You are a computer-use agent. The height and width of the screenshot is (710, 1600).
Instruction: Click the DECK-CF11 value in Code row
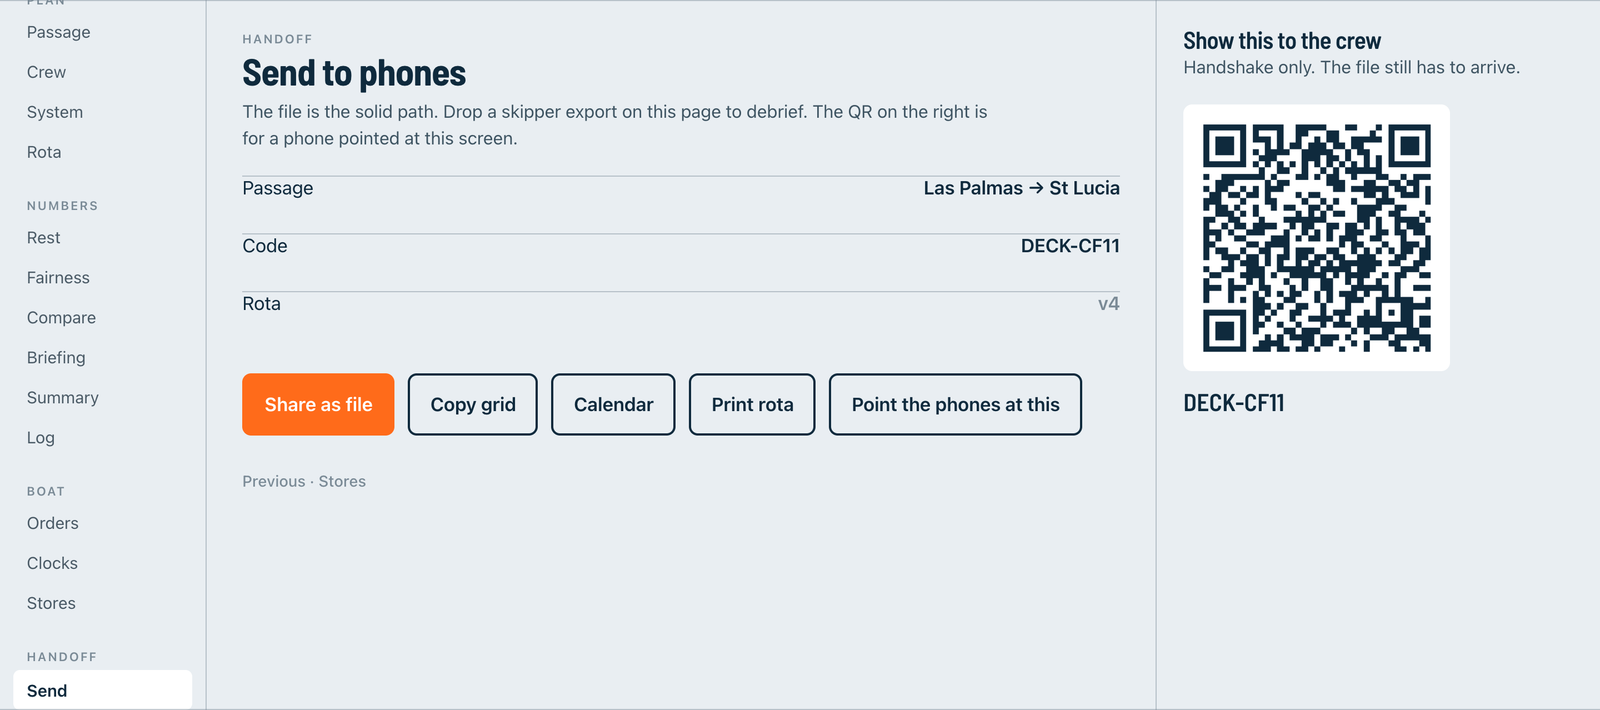point(1070,246)
